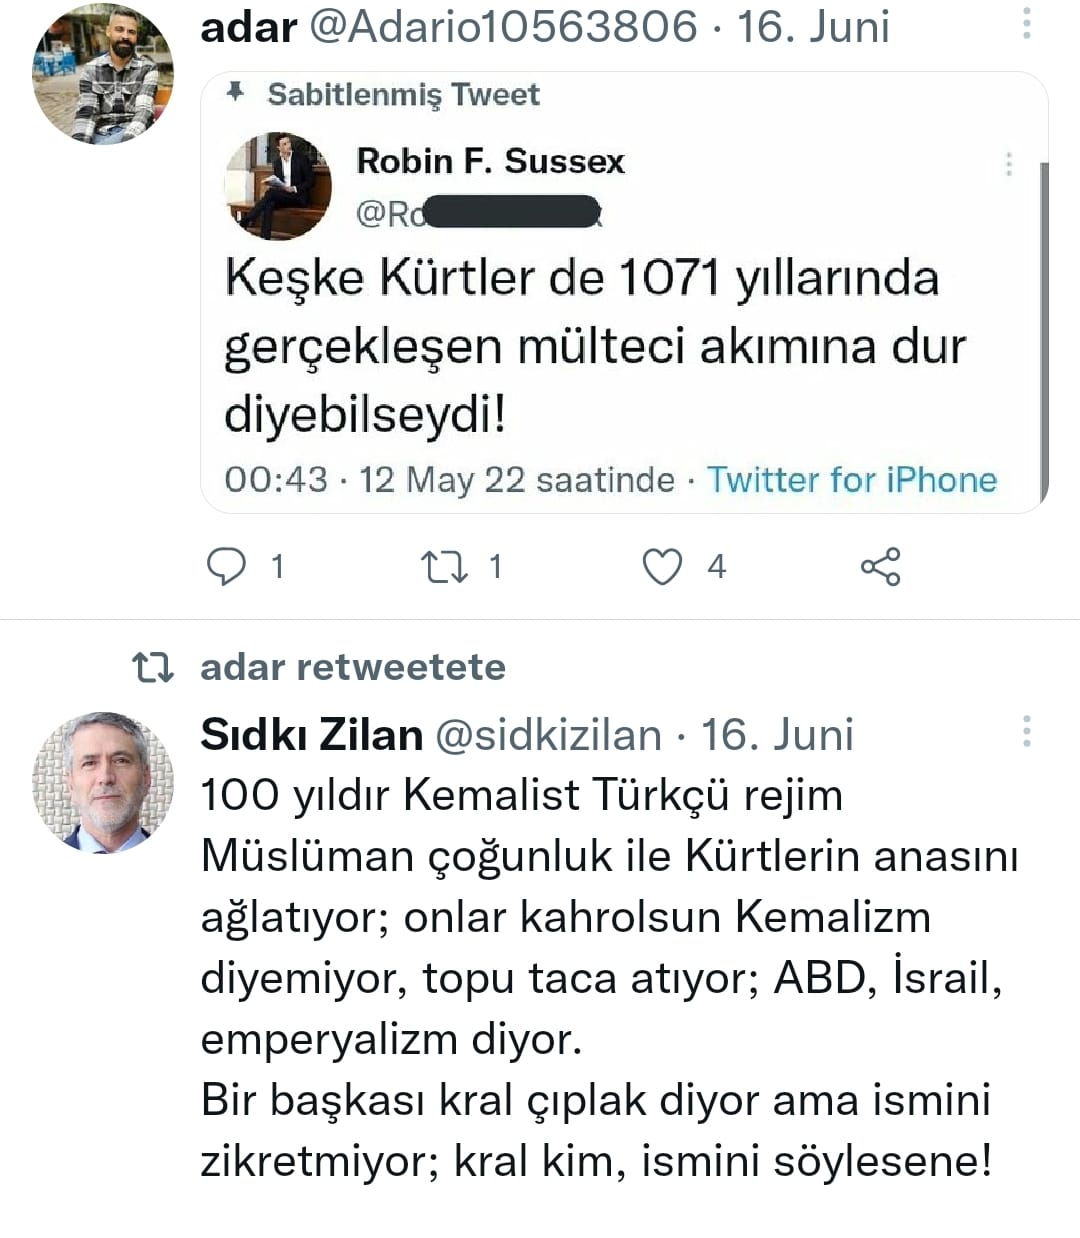The width and height of the screenshot is (1080, 1238).
Task: Click the pin icon beside 'Sabitlenmiş Tweet'
Action: click(236, 94)
